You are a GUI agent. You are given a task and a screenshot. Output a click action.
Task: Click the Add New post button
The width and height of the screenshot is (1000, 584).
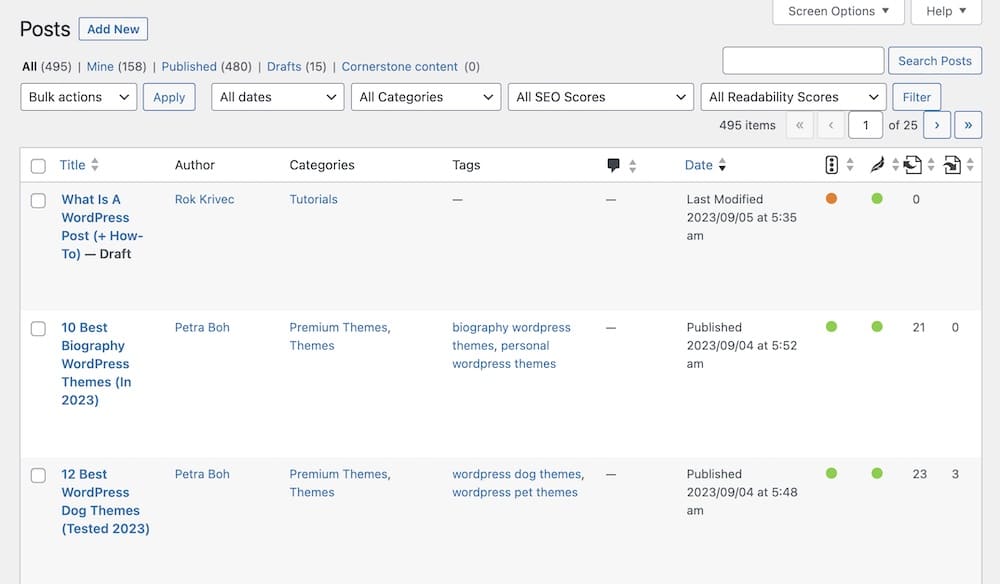tap(113, 29)
